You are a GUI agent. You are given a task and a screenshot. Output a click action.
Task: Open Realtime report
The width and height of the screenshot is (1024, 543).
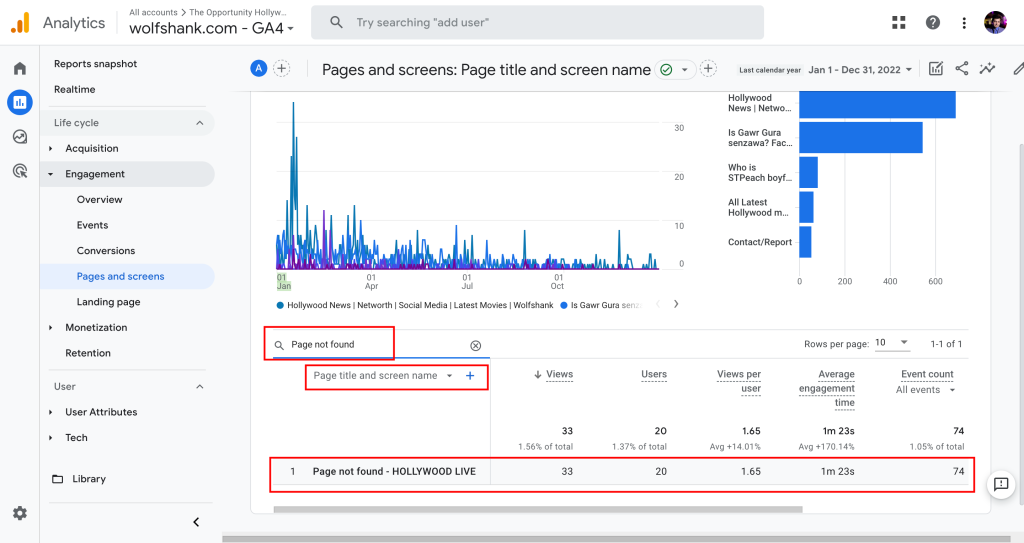pos(74,90)
